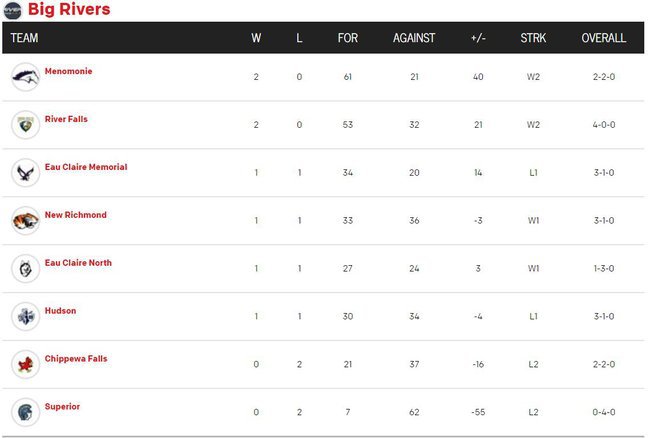Click the Eau Claire Memorial eagle logo

pyautogui.click(x=25, y=173)
